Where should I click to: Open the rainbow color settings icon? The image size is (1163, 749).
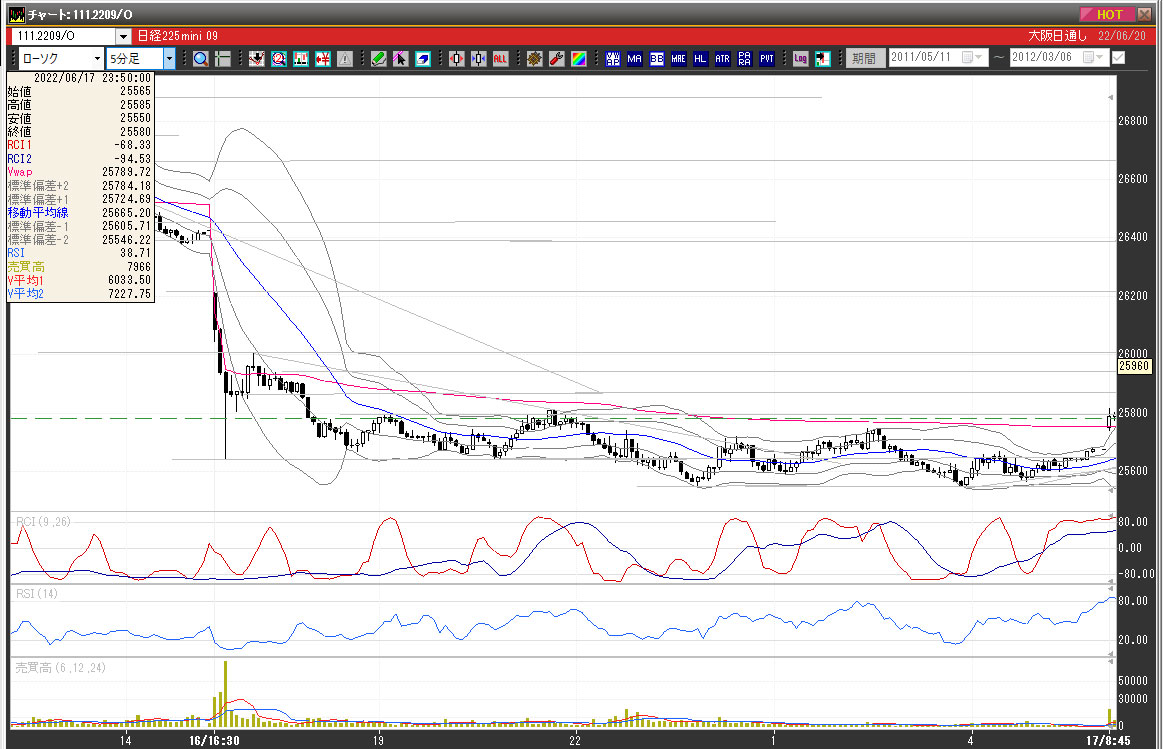pyautogui.click(x=579, y=59)
